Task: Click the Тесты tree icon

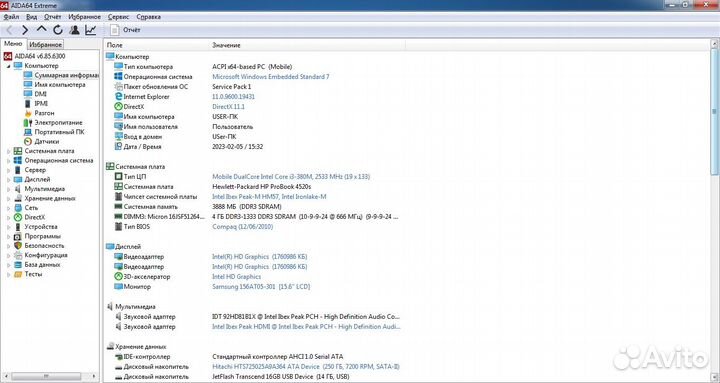Action: tap(17, 274)
